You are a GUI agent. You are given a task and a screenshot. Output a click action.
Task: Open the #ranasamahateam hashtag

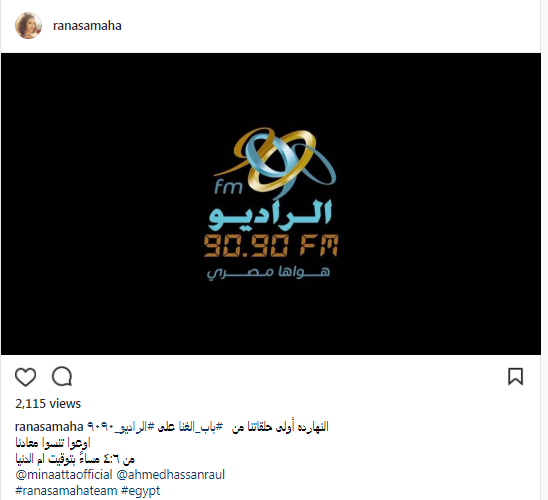pyautogui.click(x=66, y=491)
